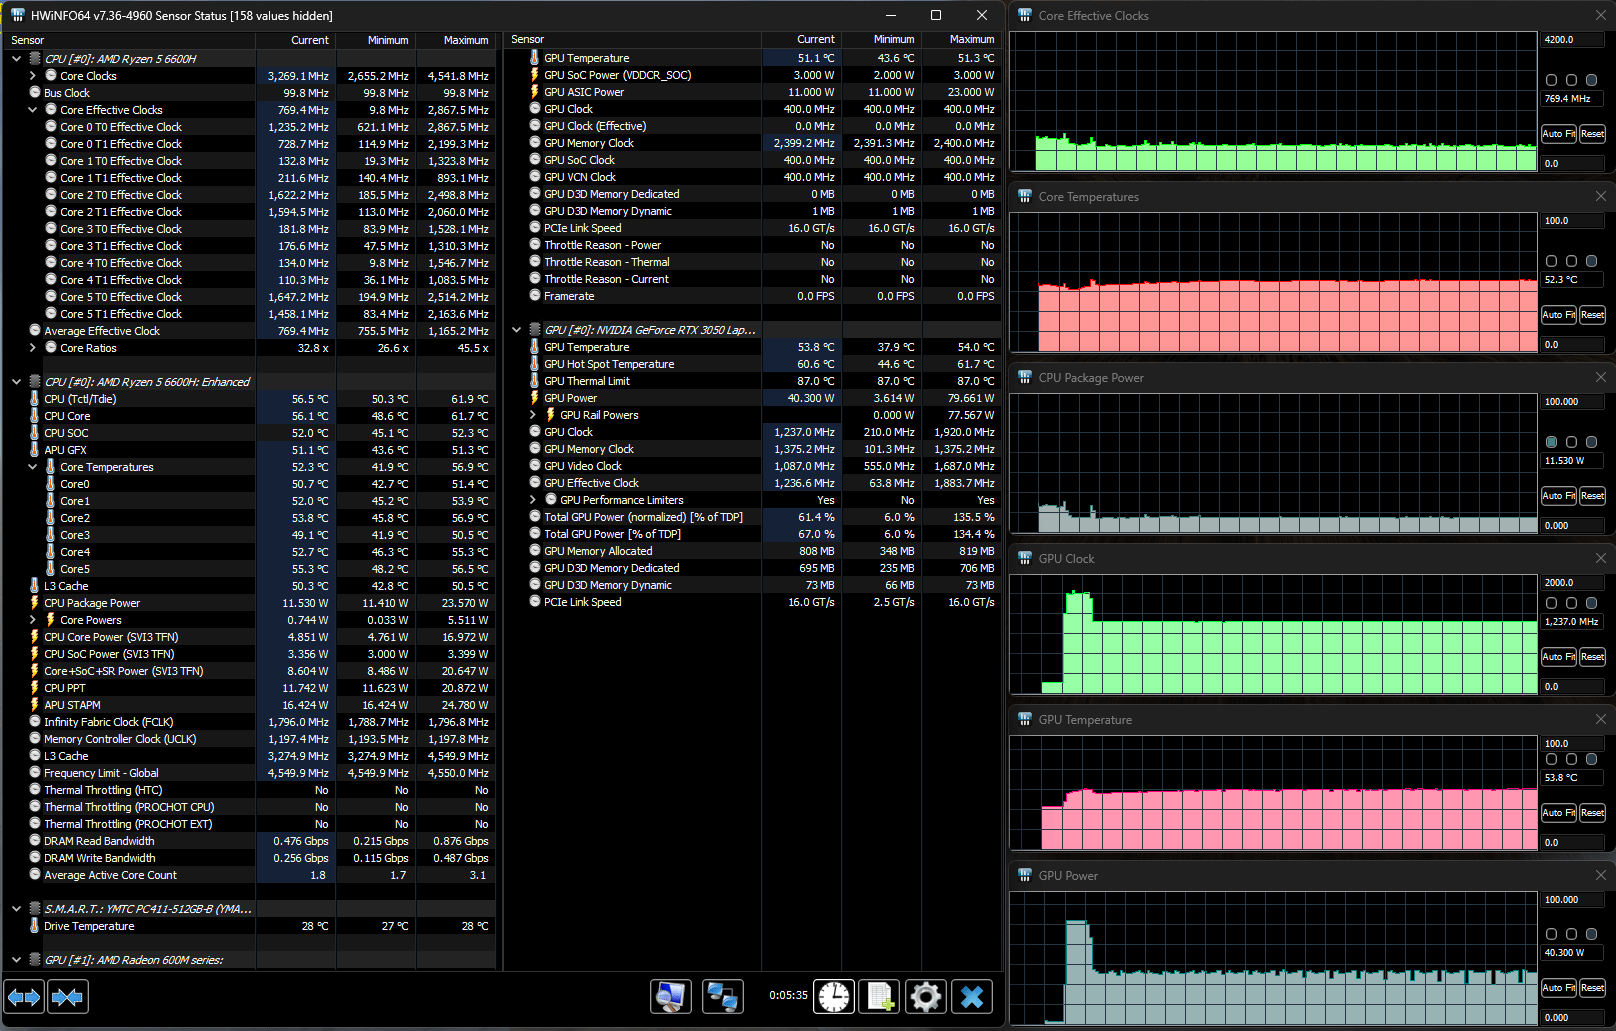Click the Minimum column header in left sensor panel
1616x1031 pixels.
click(x=376, y=40)
